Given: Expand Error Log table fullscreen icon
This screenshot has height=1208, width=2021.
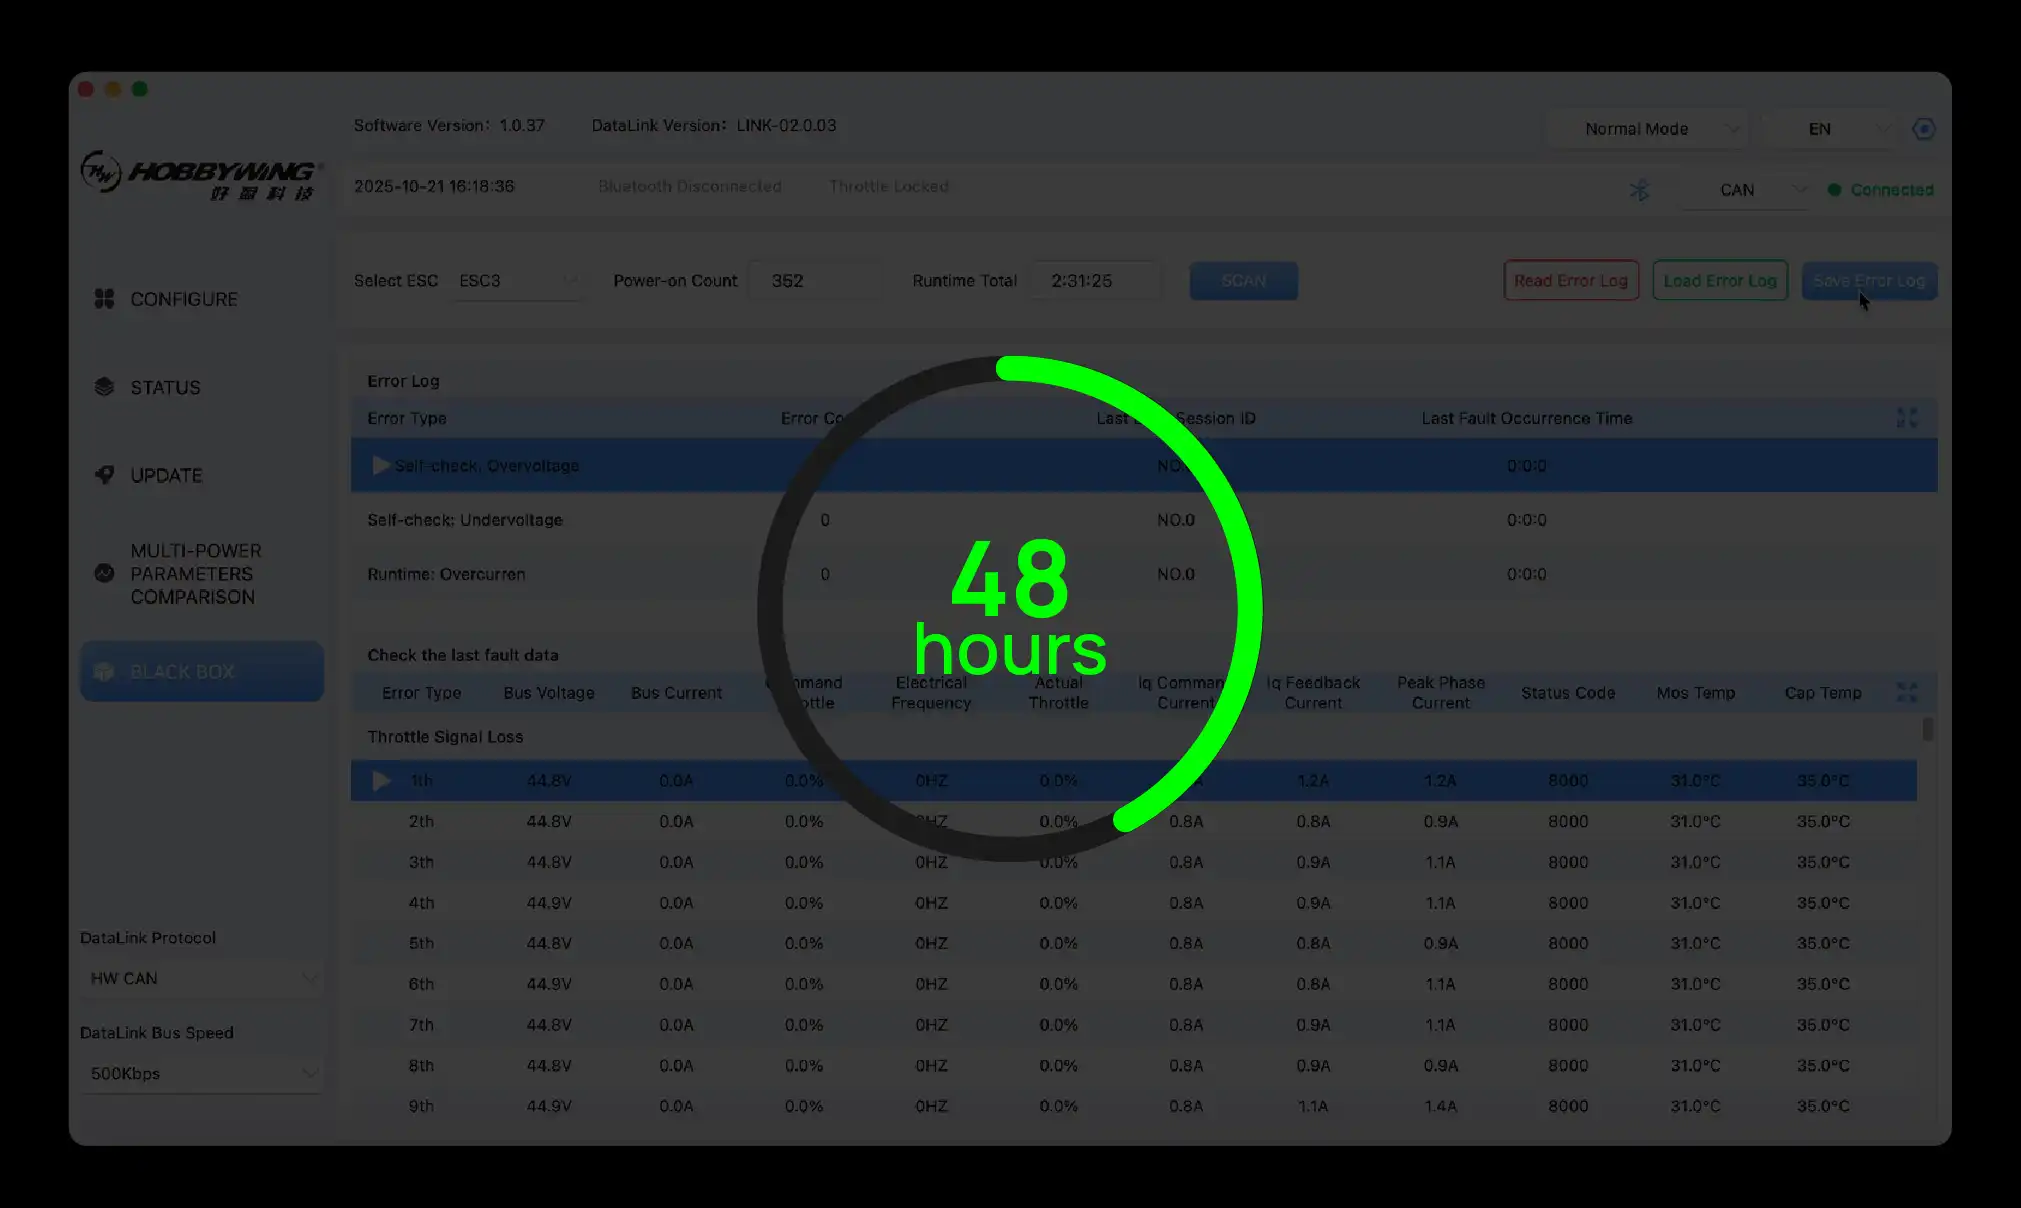Looking at the screenshot, I should pyautogui.click(x=1906, y=418).
